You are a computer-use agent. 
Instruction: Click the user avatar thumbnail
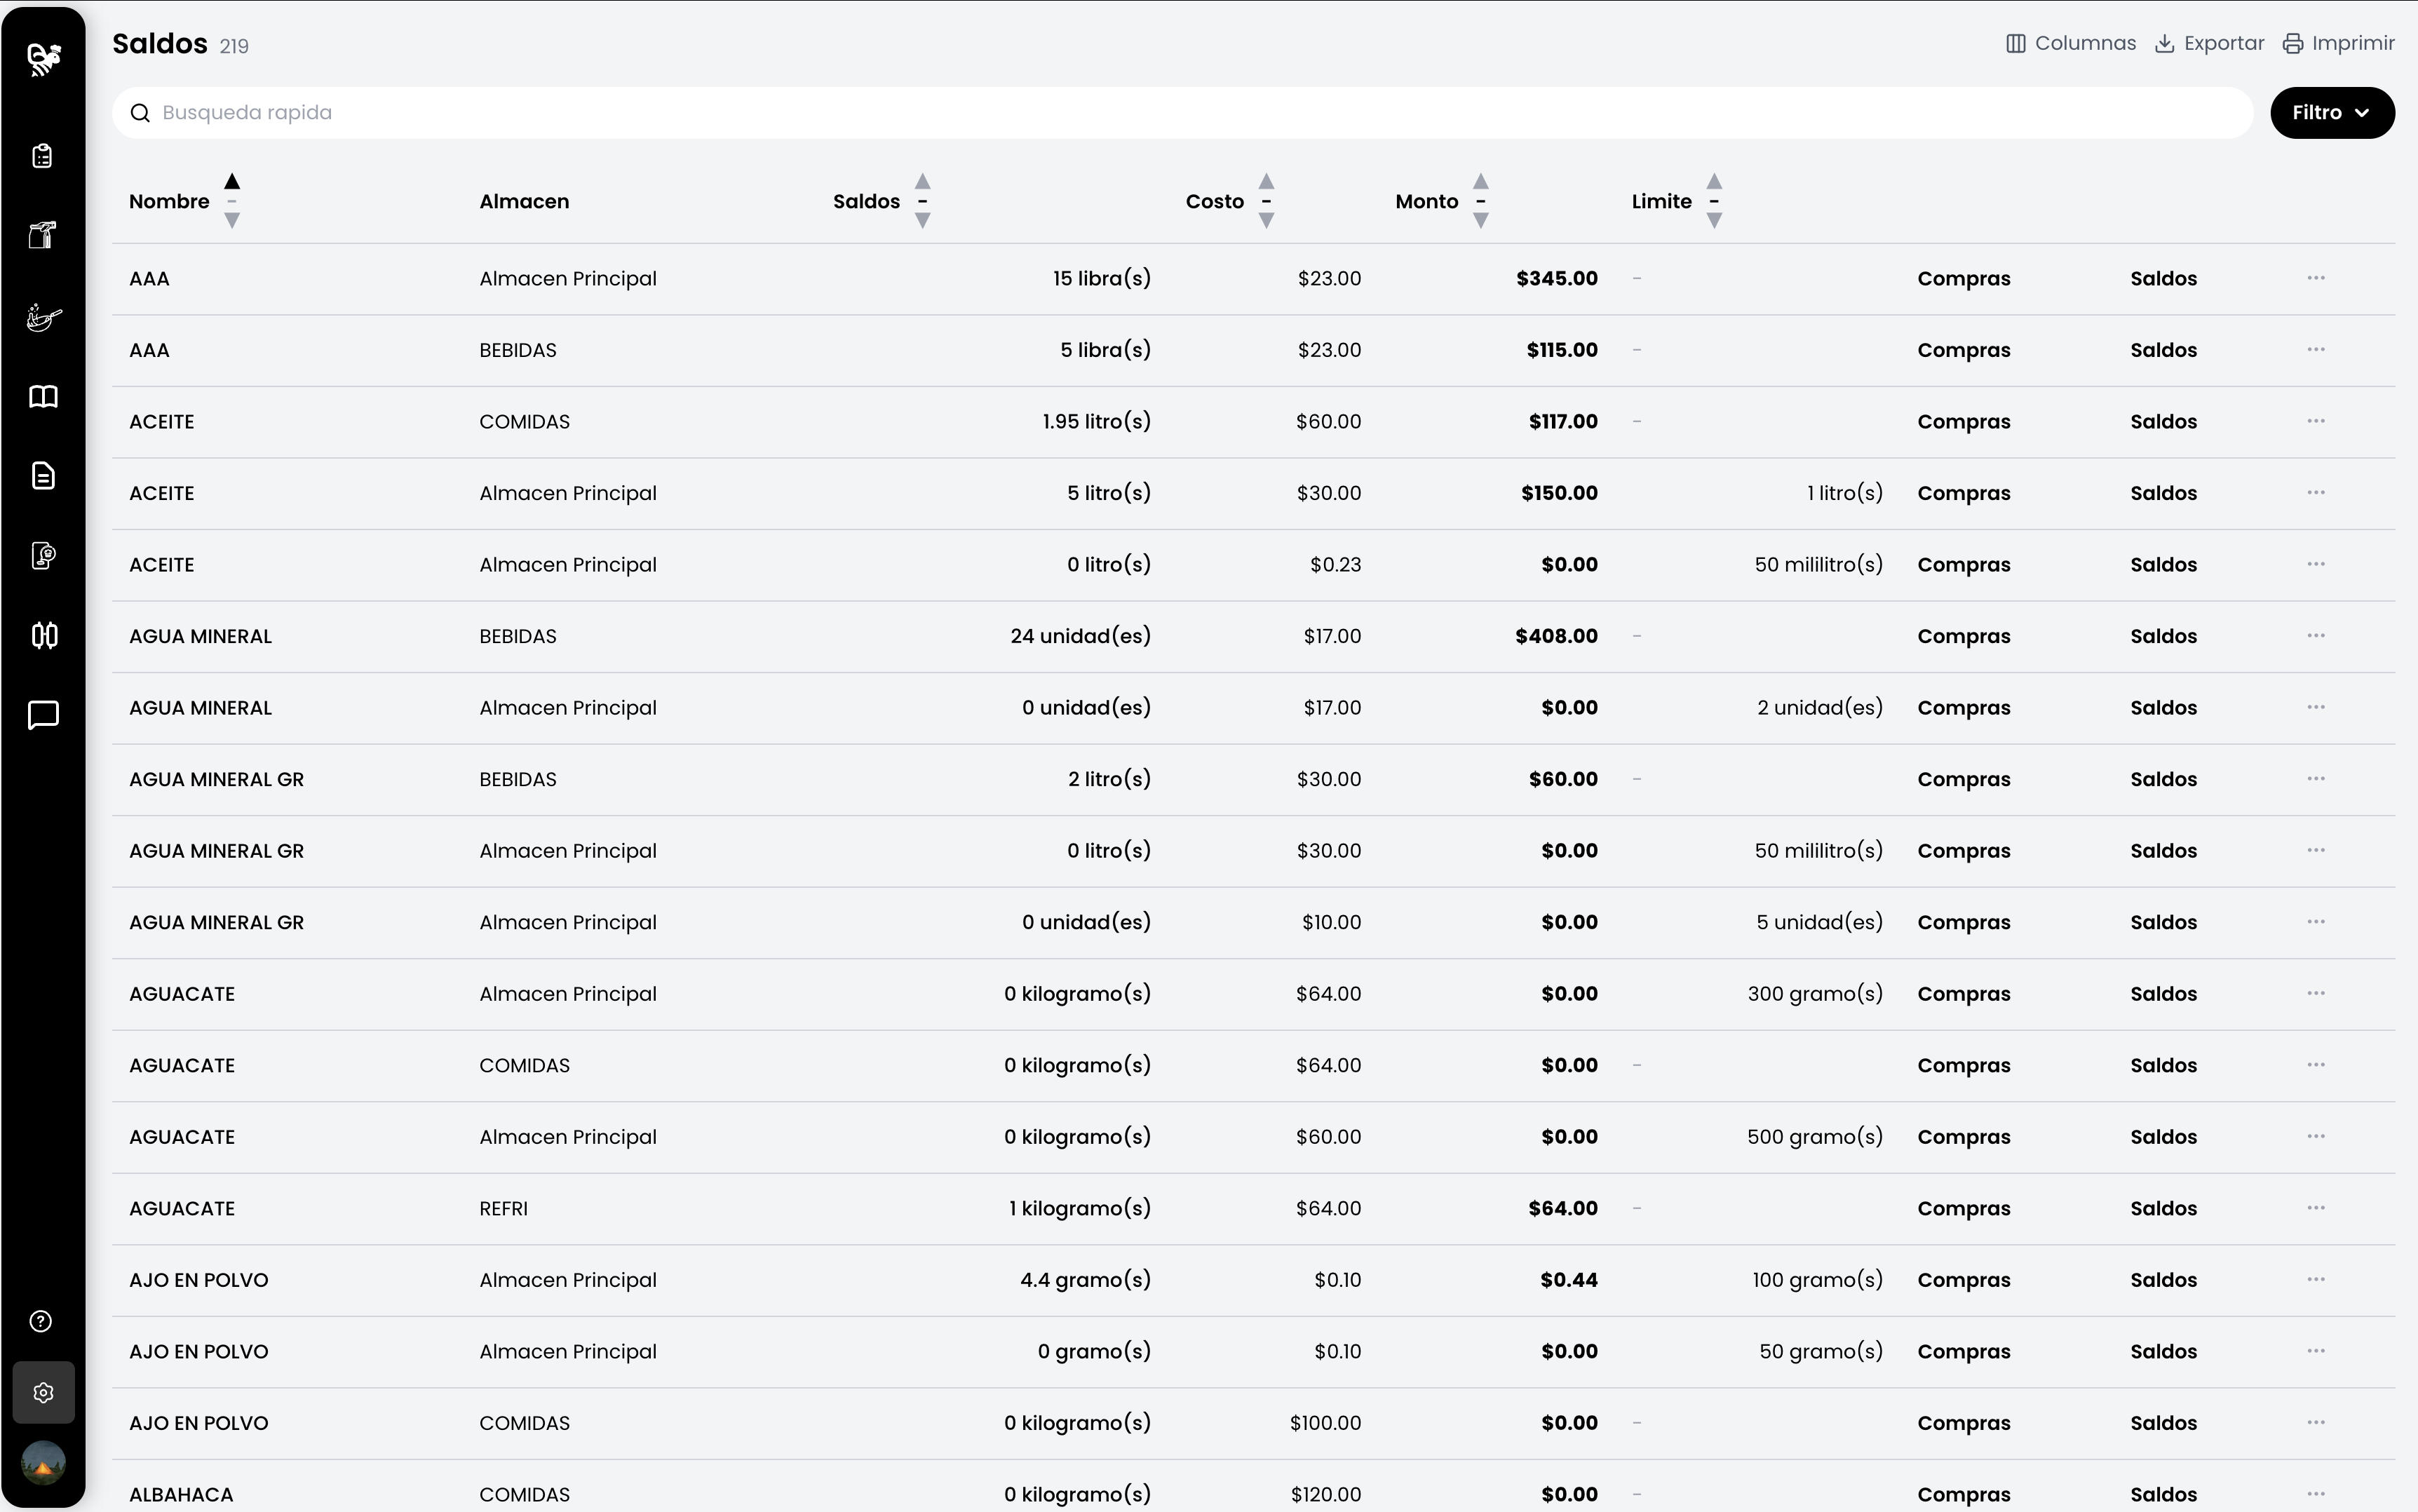coord(43,1462)
